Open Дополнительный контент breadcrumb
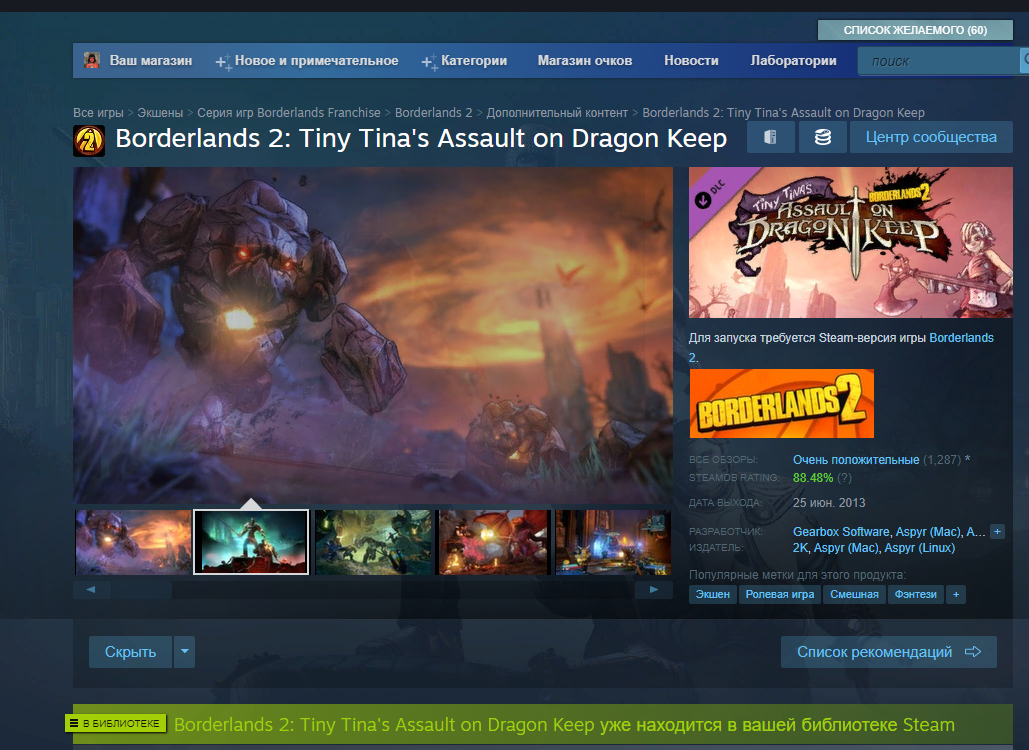 pos(557,113)
